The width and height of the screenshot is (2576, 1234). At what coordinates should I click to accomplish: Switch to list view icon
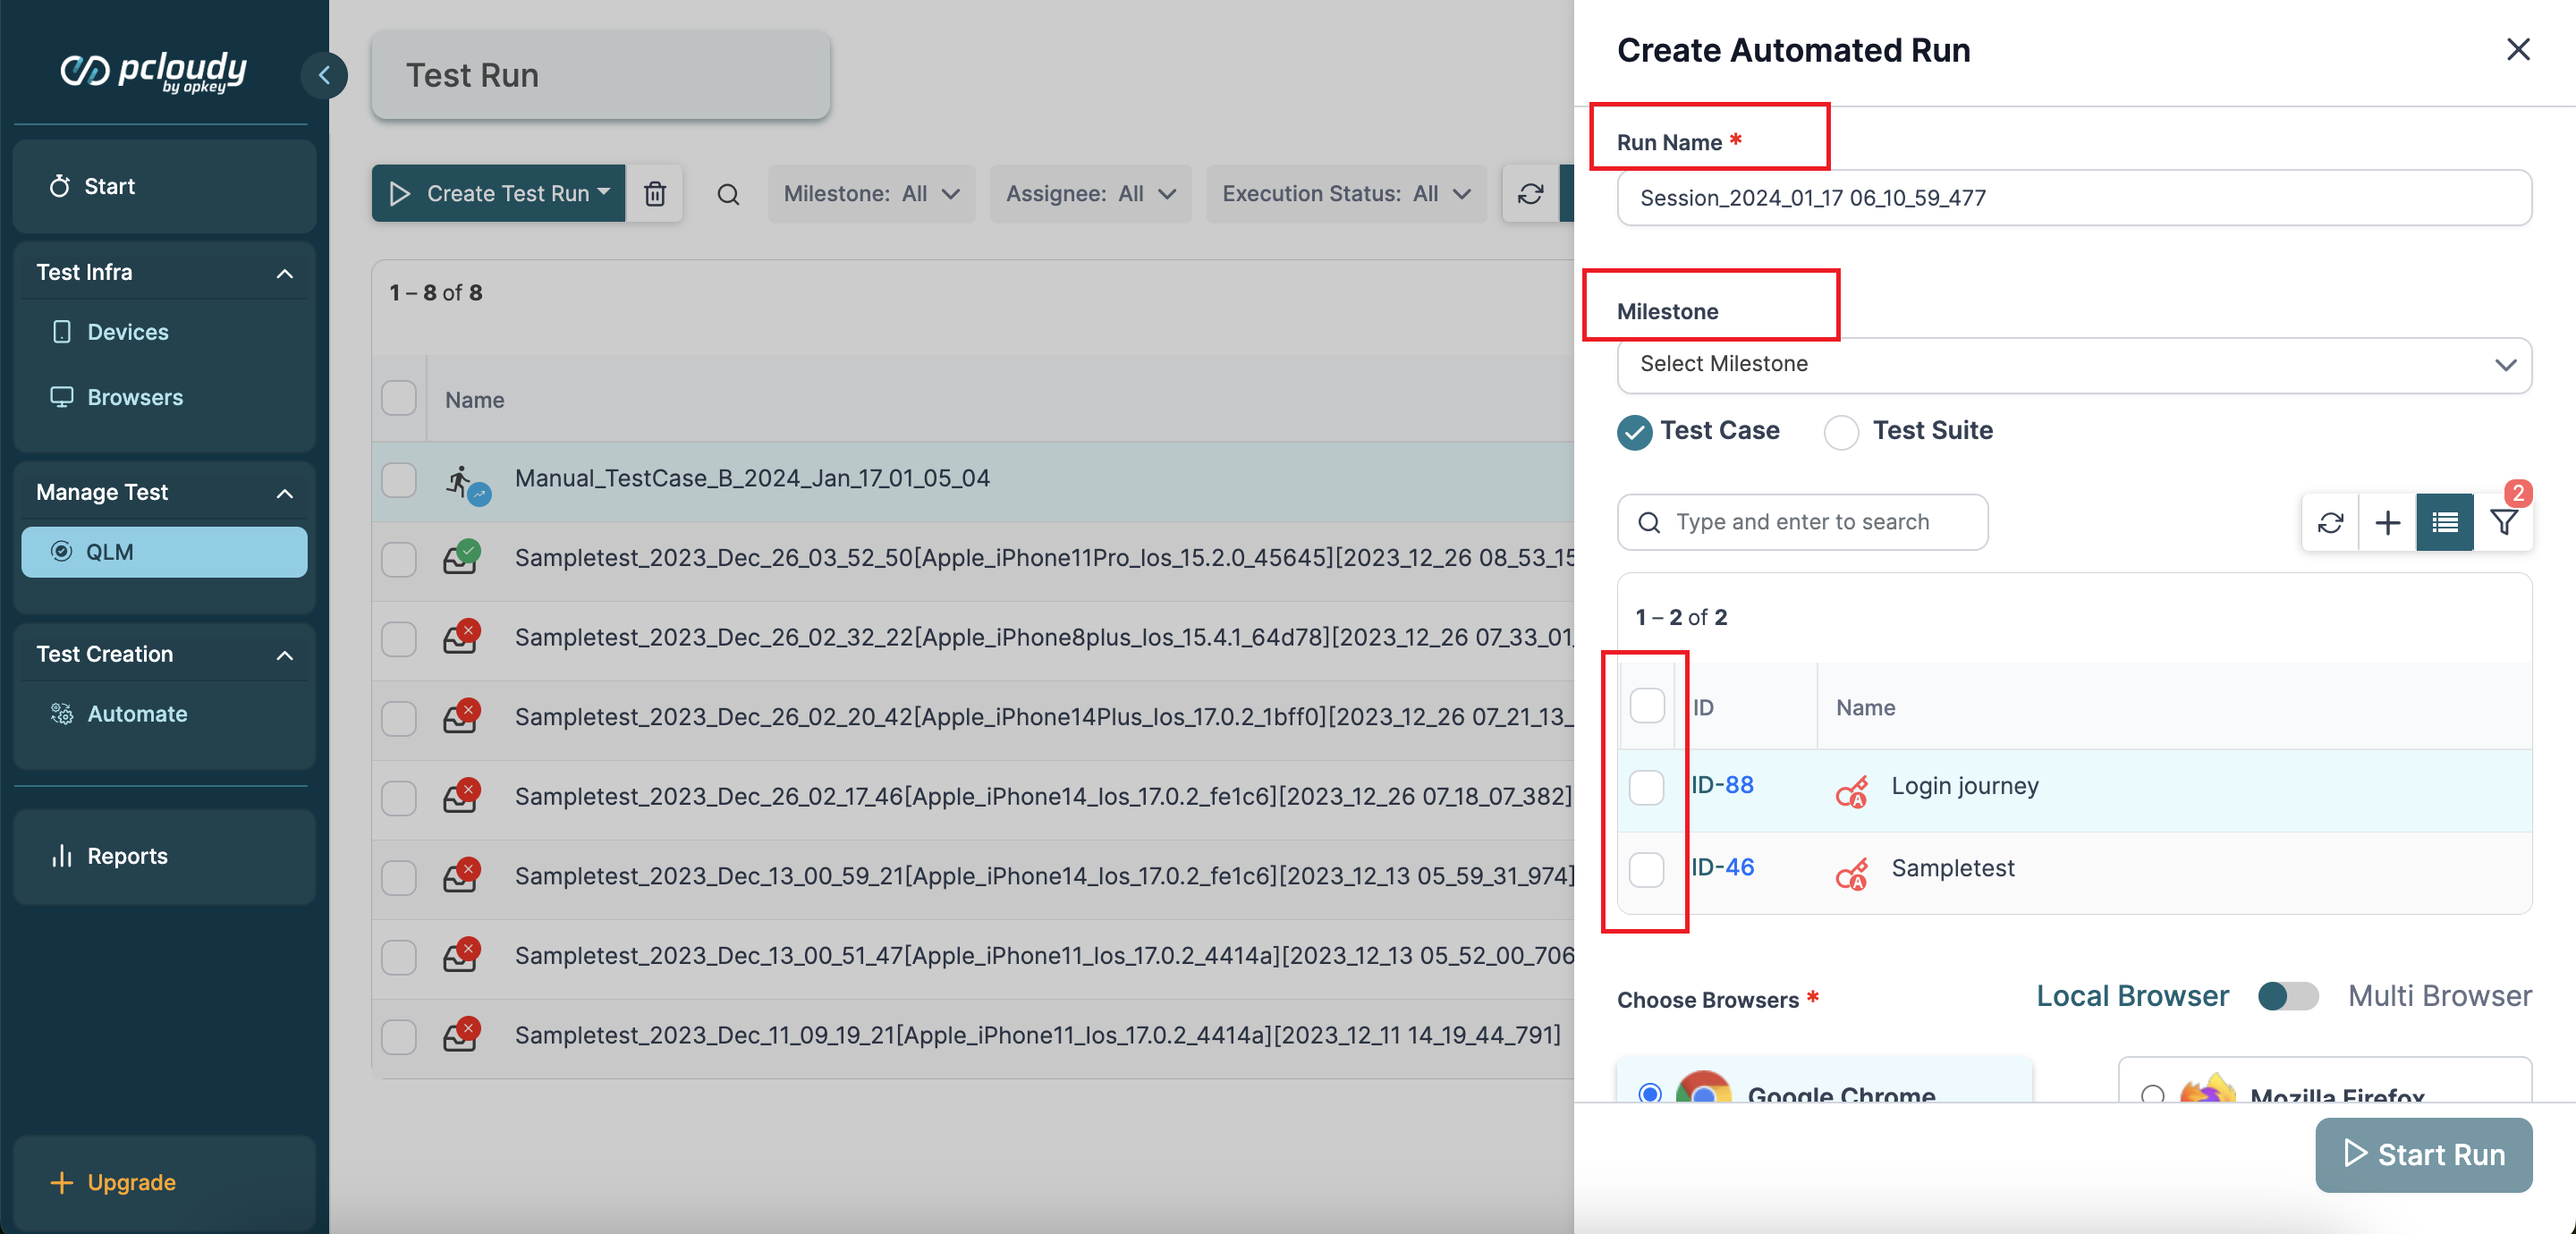click(2445, 522)
